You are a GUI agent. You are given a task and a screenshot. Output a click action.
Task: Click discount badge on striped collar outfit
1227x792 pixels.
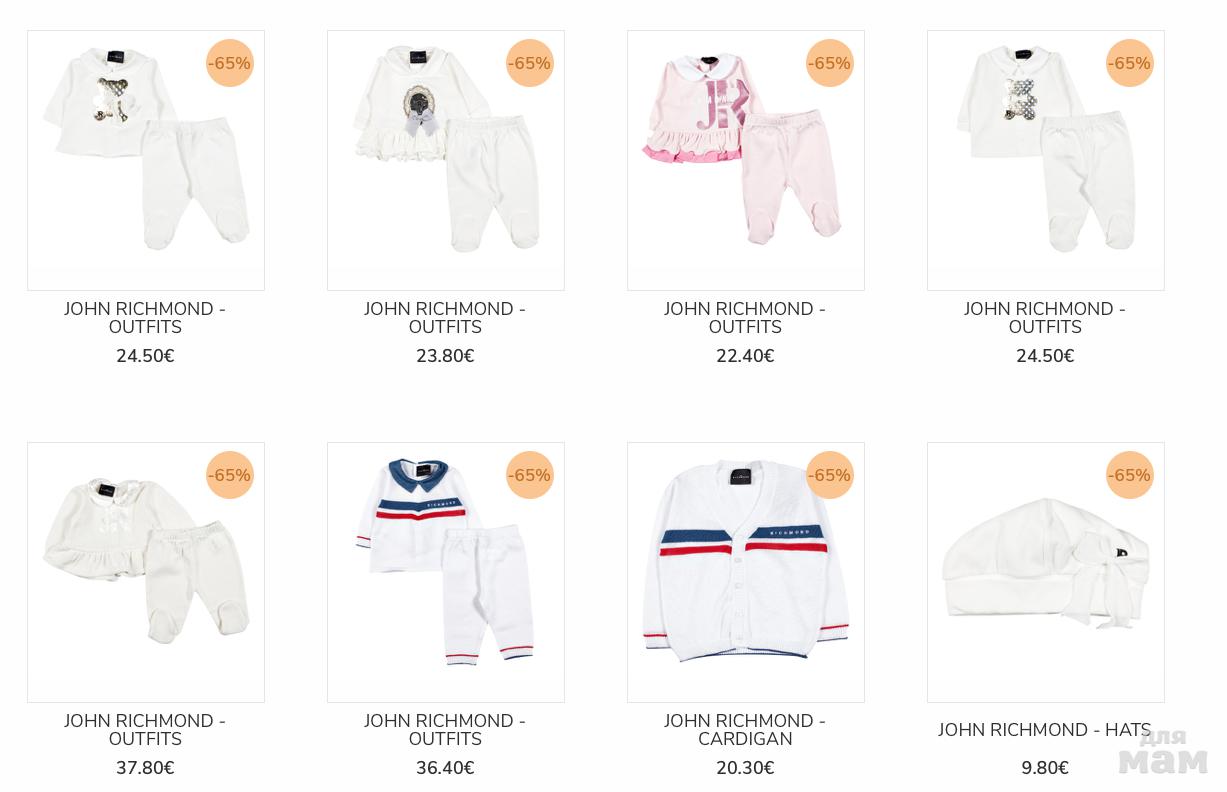point(529,475)
